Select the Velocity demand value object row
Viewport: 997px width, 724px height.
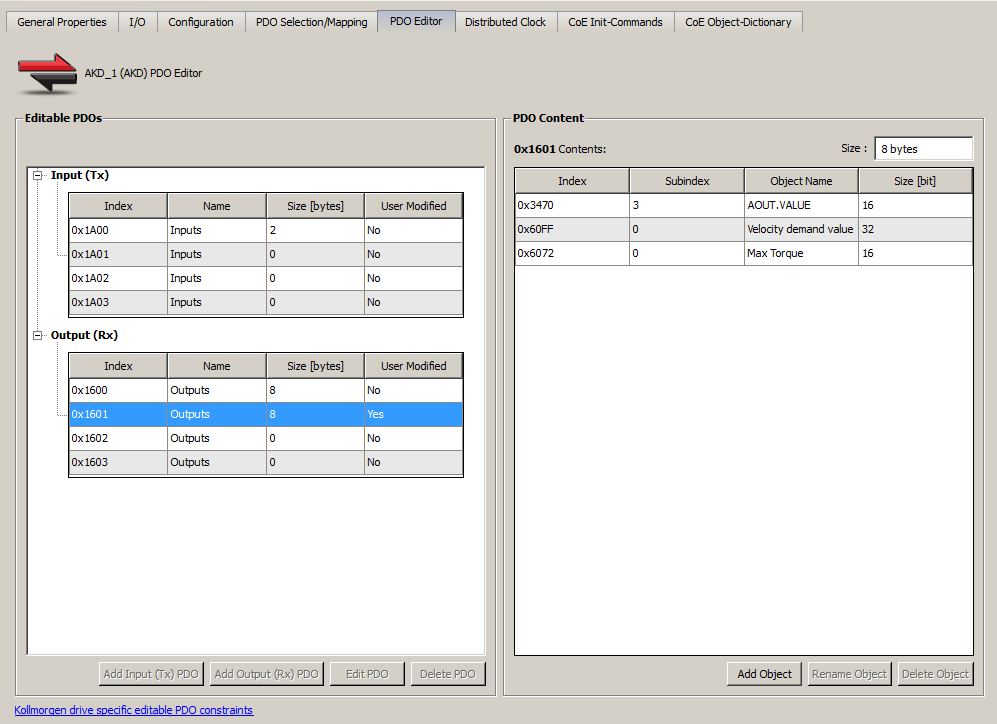743,229
